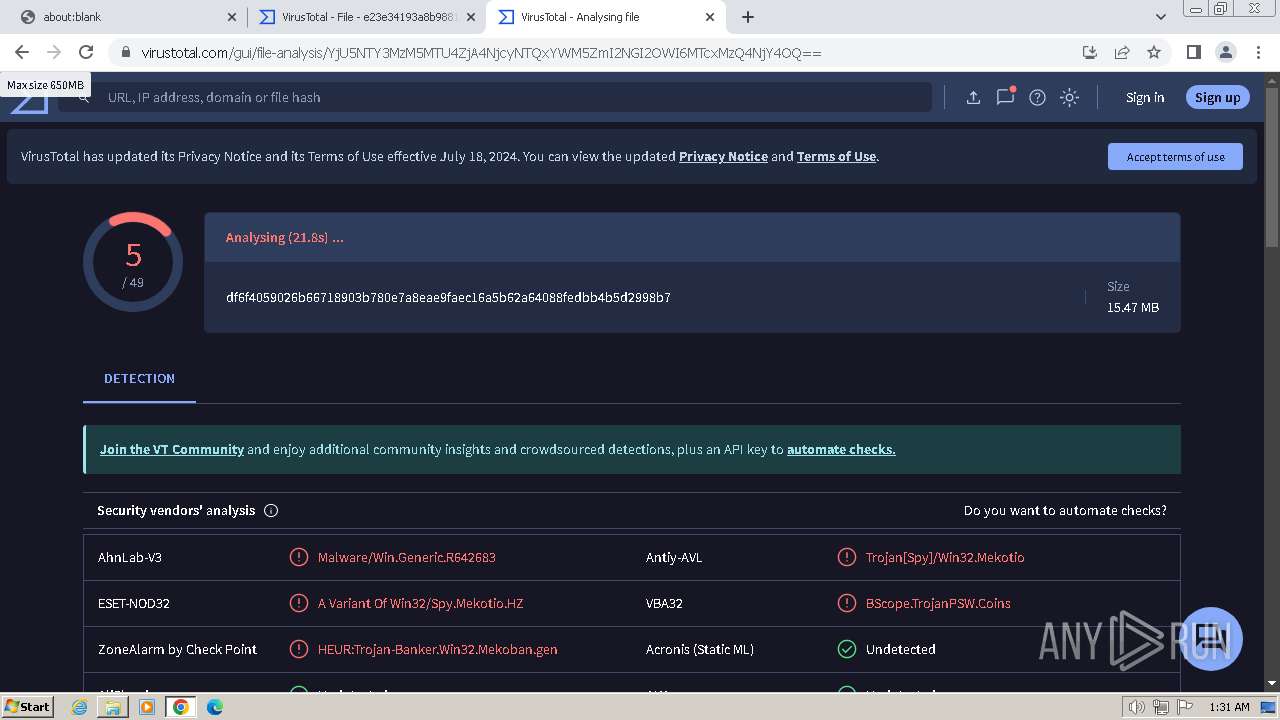Click the 5/49 detection score circle

point(133,262)
